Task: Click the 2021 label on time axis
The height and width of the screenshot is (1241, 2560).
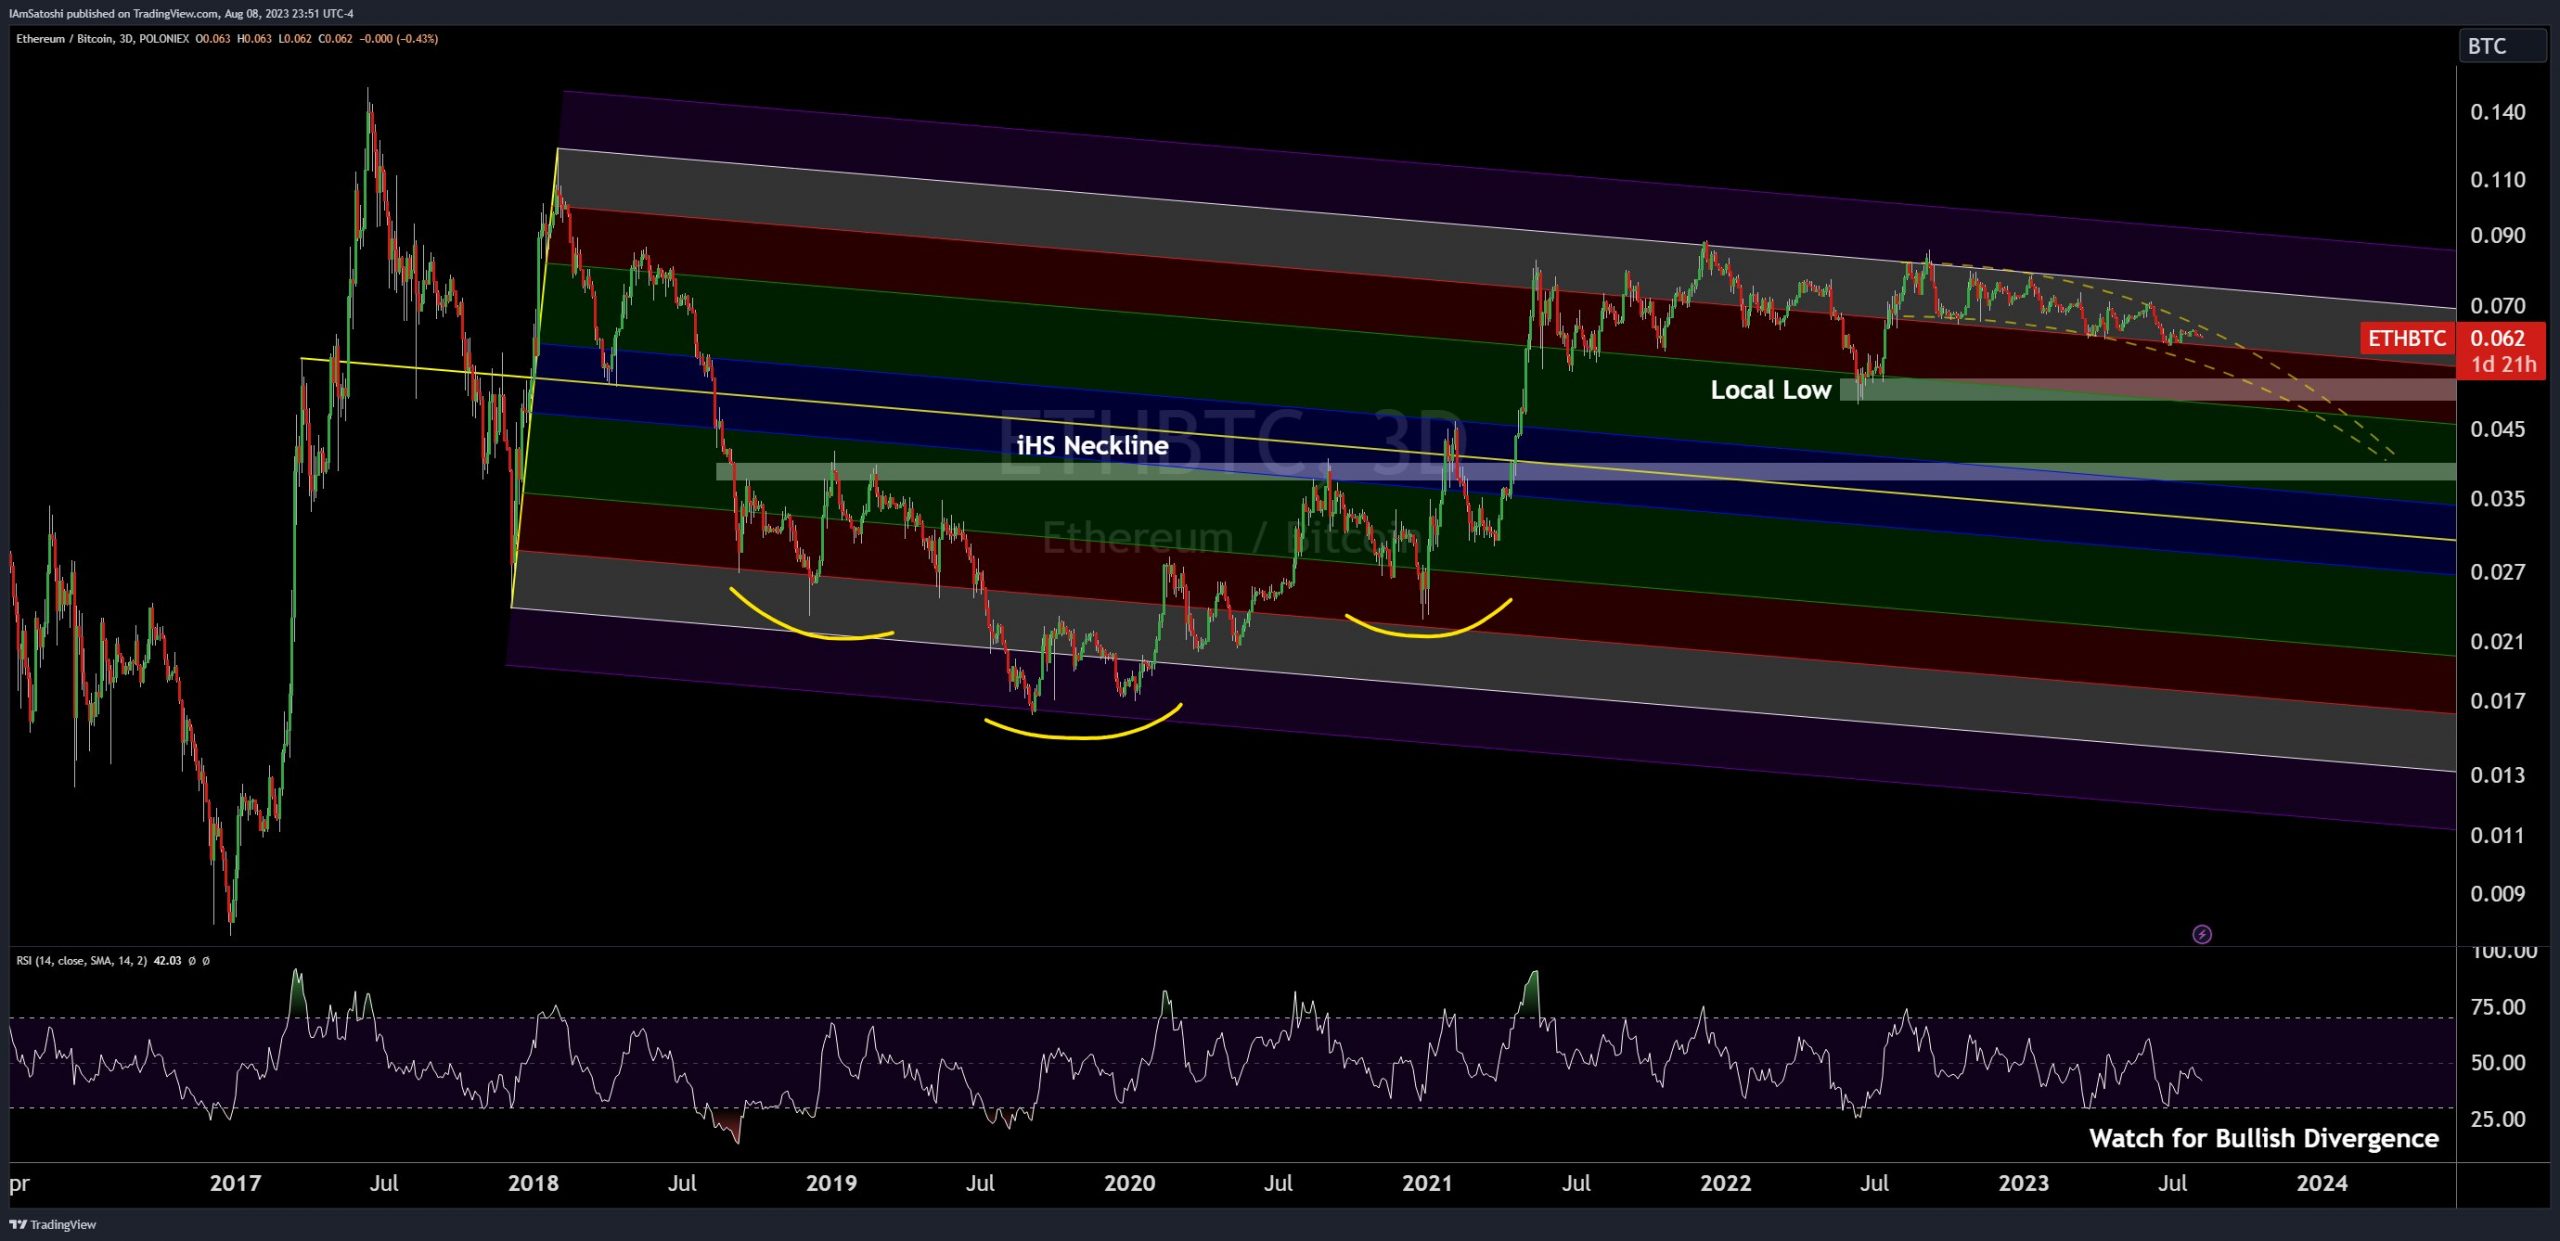Action: coord(1426,1183)
